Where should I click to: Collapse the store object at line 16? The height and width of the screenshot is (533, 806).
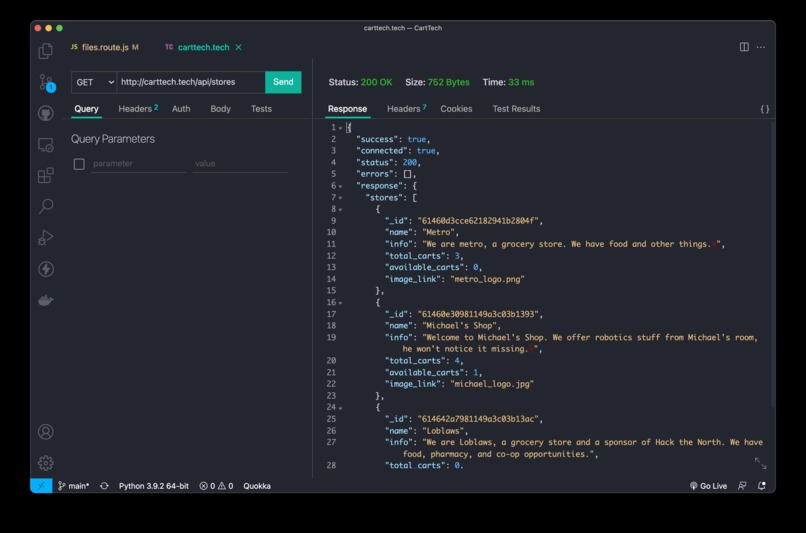click(x=340, y=303)
